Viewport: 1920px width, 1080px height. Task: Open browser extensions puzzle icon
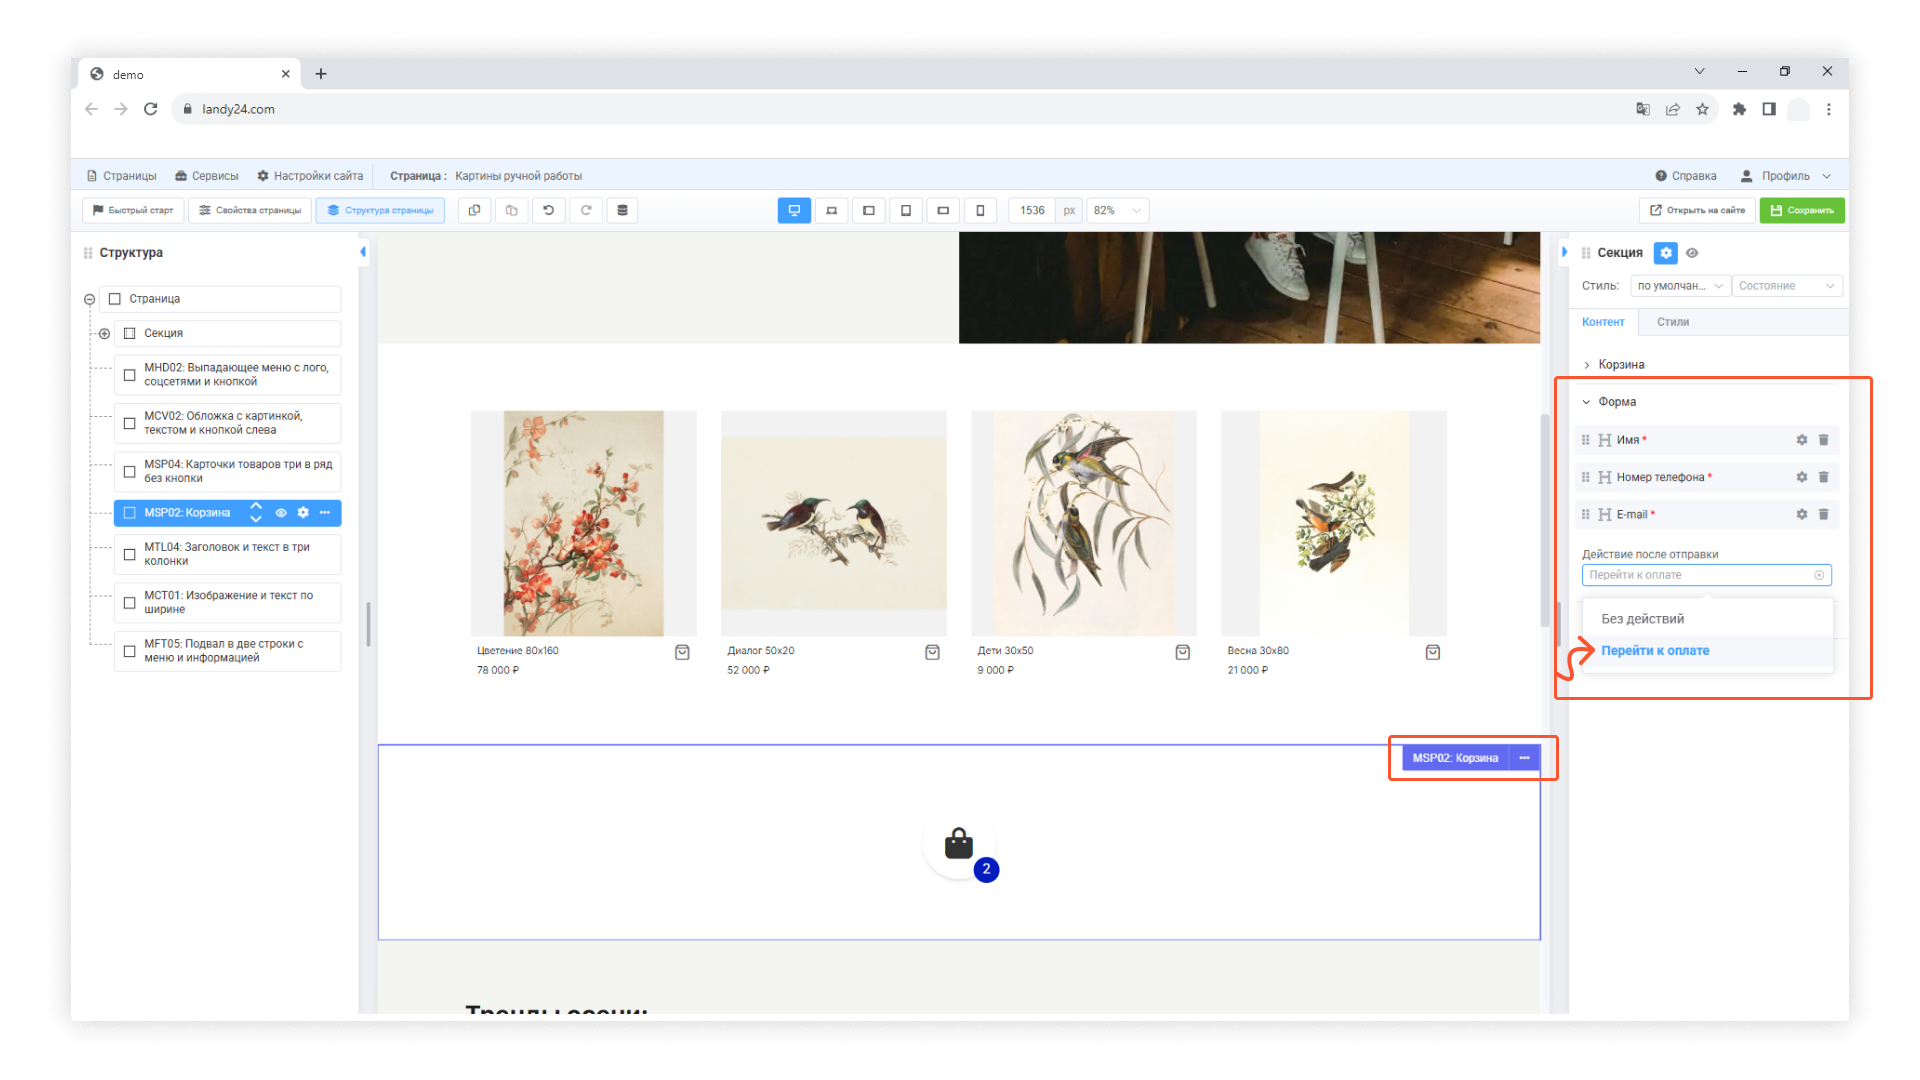1740,109
